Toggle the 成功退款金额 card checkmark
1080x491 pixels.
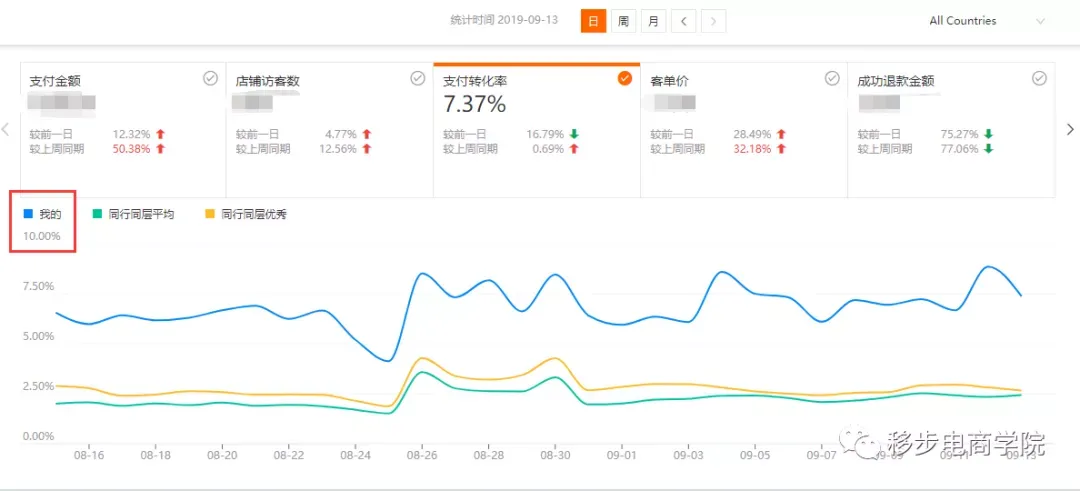coord(1039,79)
